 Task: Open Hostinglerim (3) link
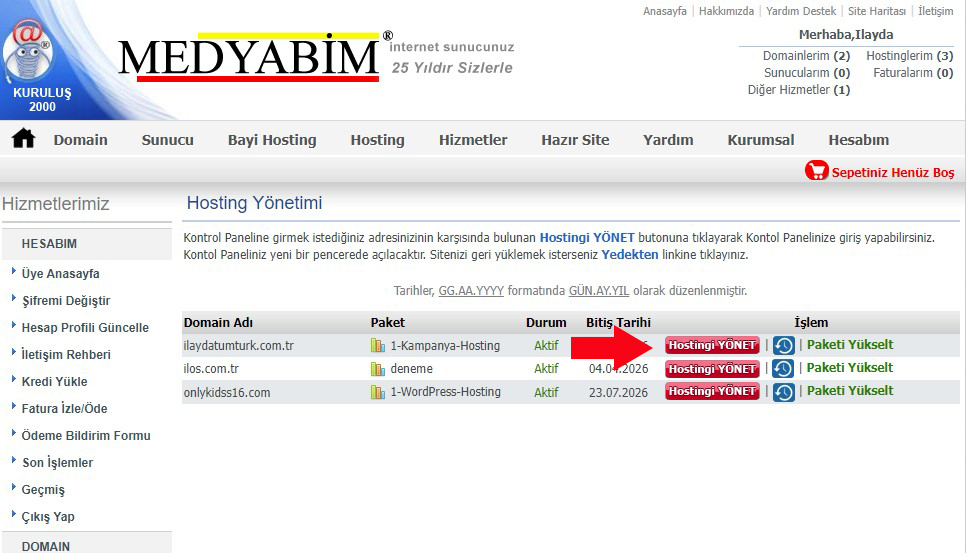tap(910, 56)
